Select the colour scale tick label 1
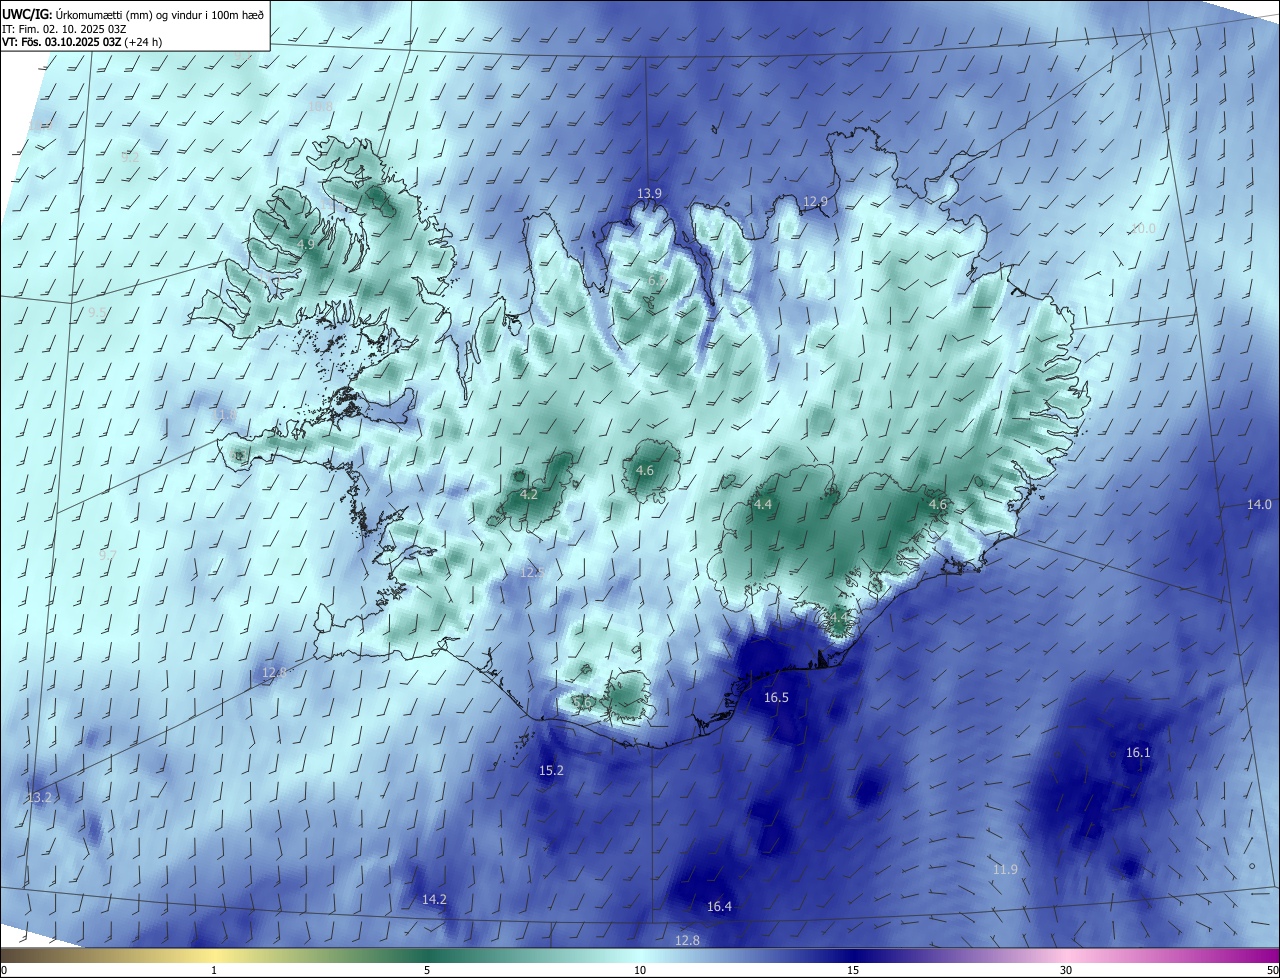1280x978 pixels. (x=215, y=971)
